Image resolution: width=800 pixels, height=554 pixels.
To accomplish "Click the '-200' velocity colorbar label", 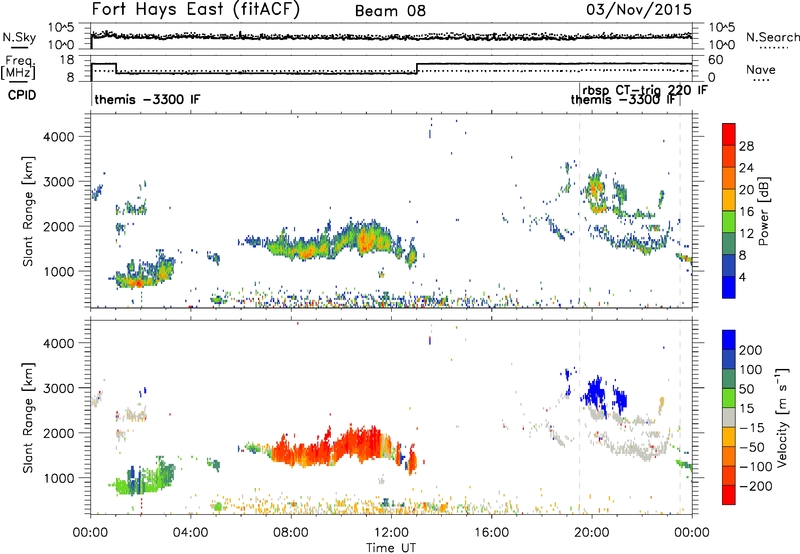I will point(756,486).
